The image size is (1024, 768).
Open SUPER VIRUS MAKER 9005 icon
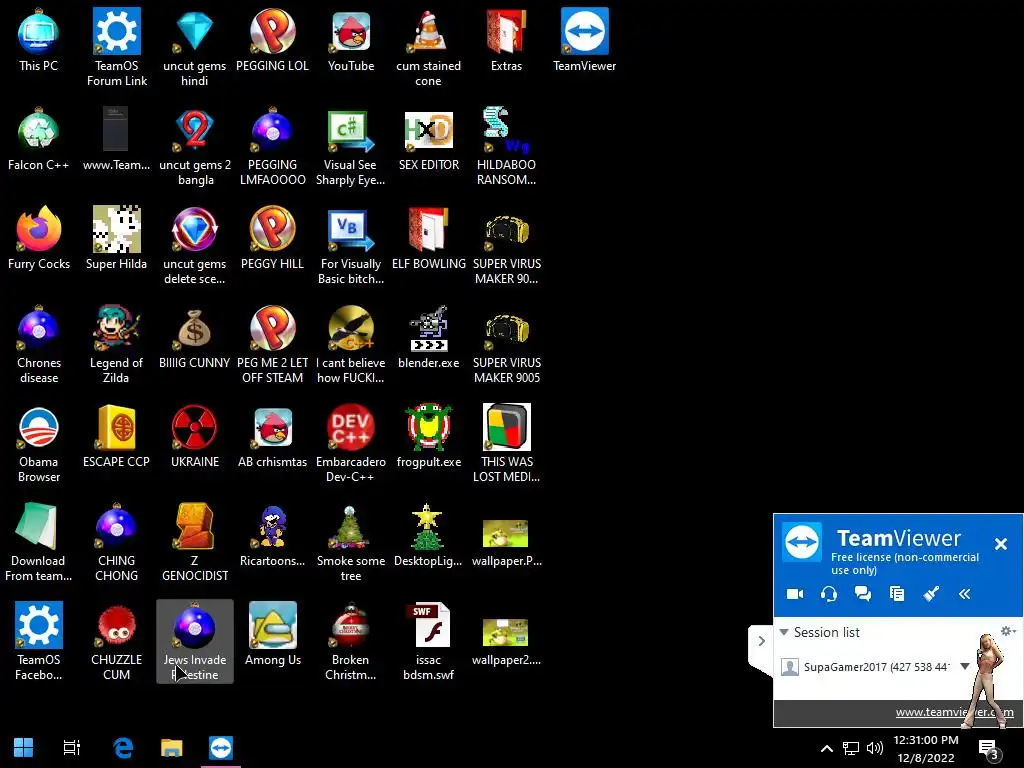pos(506,344)
